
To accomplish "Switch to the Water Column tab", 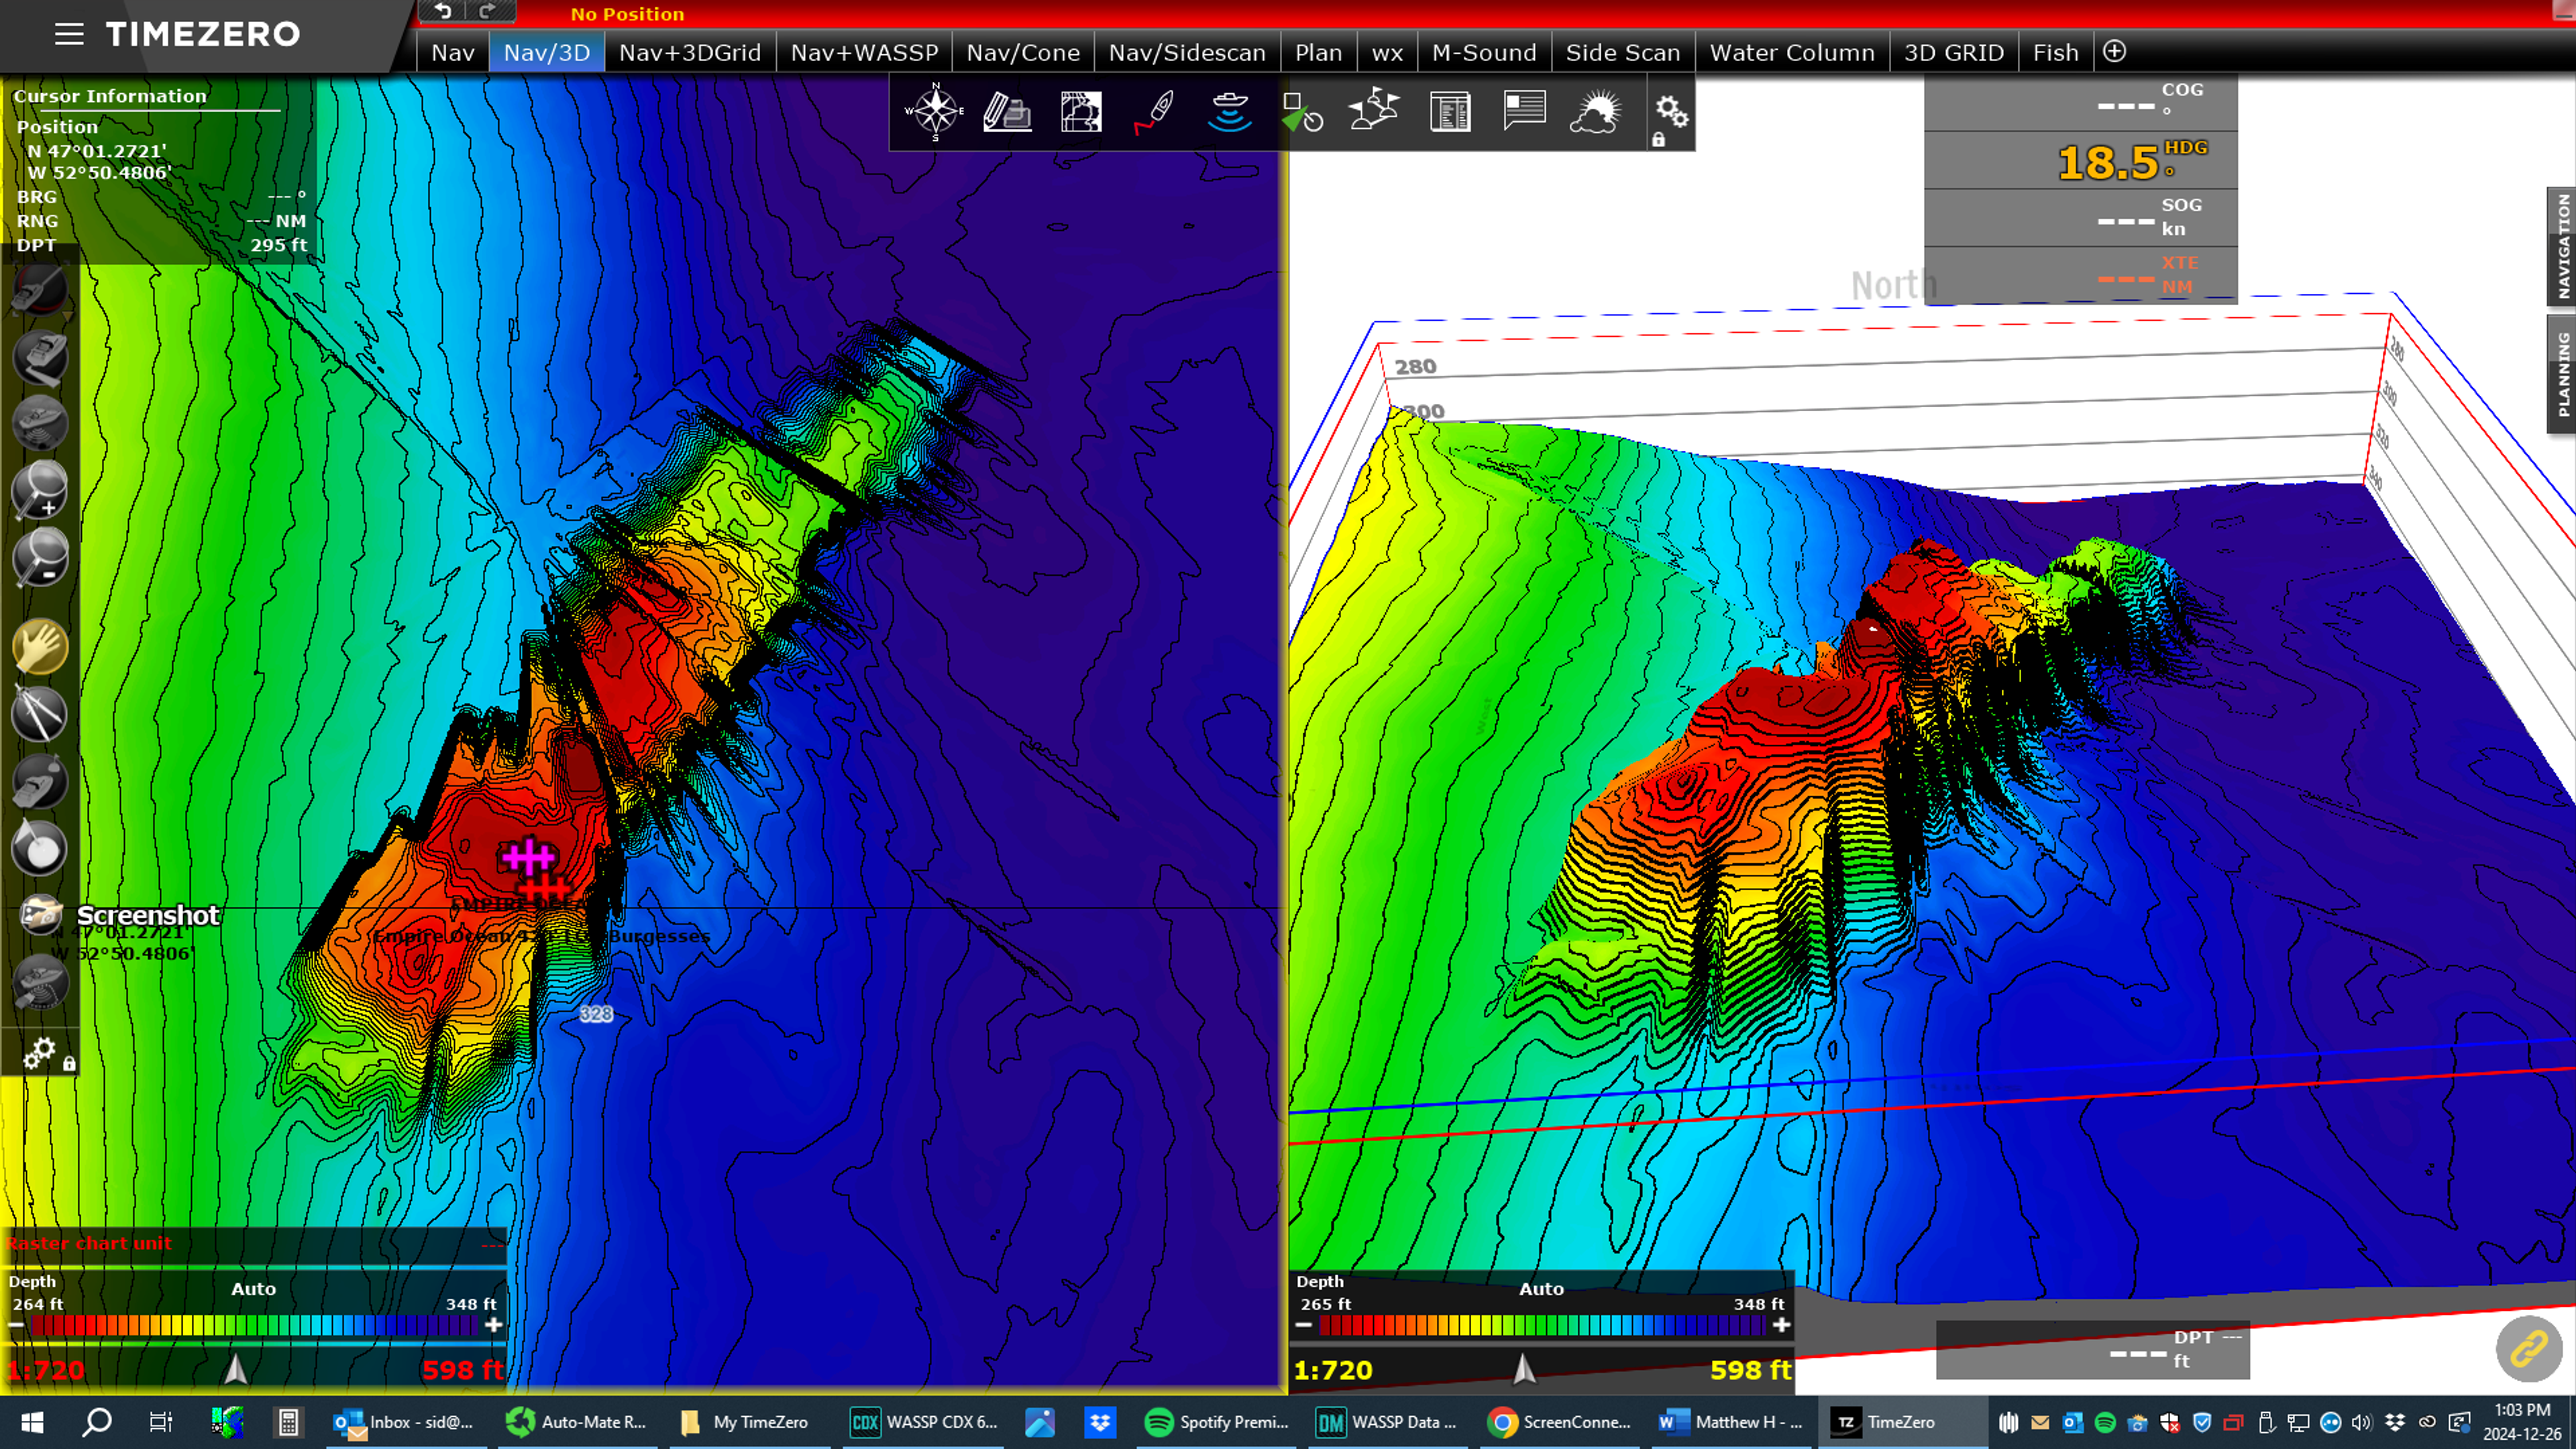I will [1791, 53].
